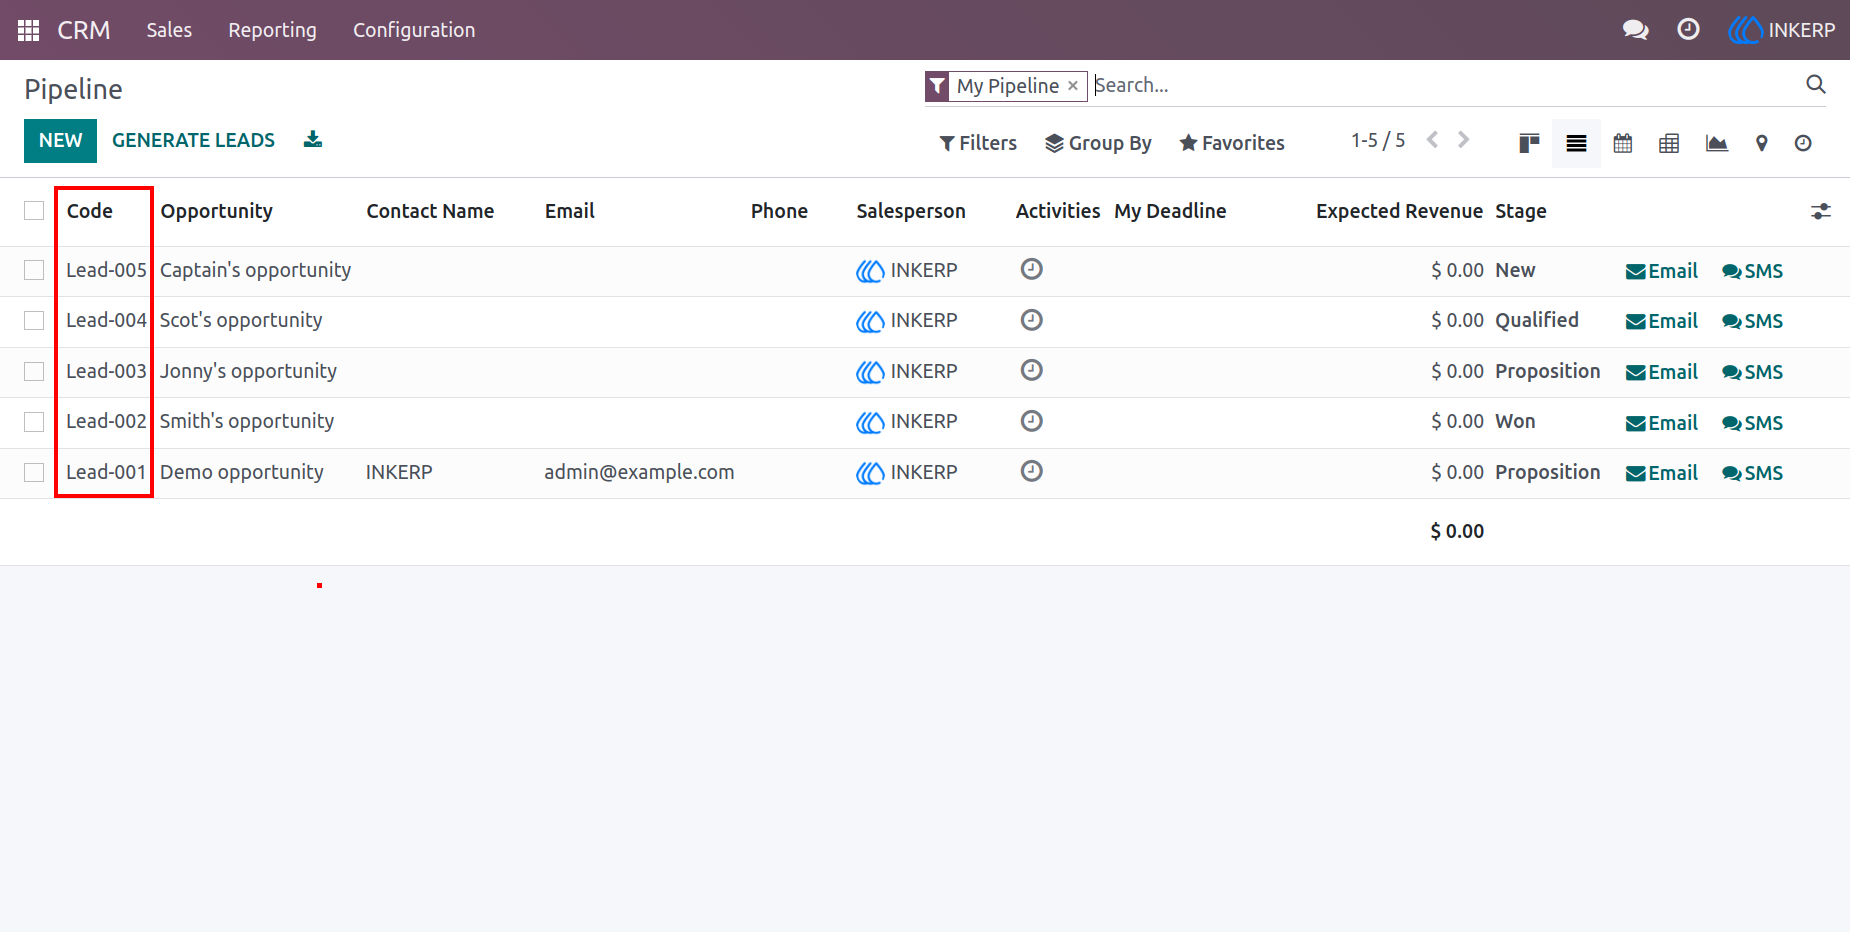Click activity clock for Scot's opportunity
Viewport: 1850px width, 932px height.
[x=1032, y=320]
